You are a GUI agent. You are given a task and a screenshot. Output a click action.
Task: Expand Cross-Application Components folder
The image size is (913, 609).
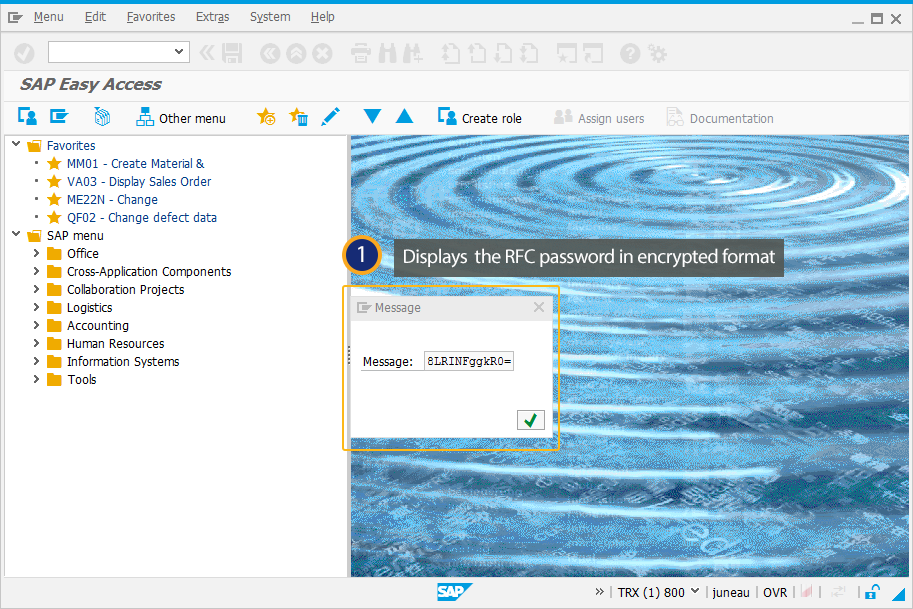[x=36, y=271]
